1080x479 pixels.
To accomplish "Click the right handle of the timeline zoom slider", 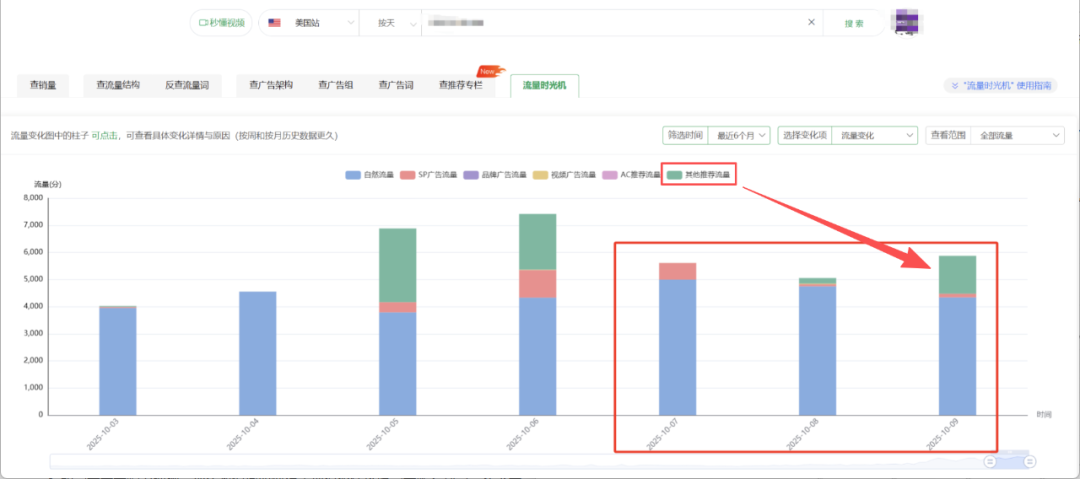I will tap(1030, 461).
